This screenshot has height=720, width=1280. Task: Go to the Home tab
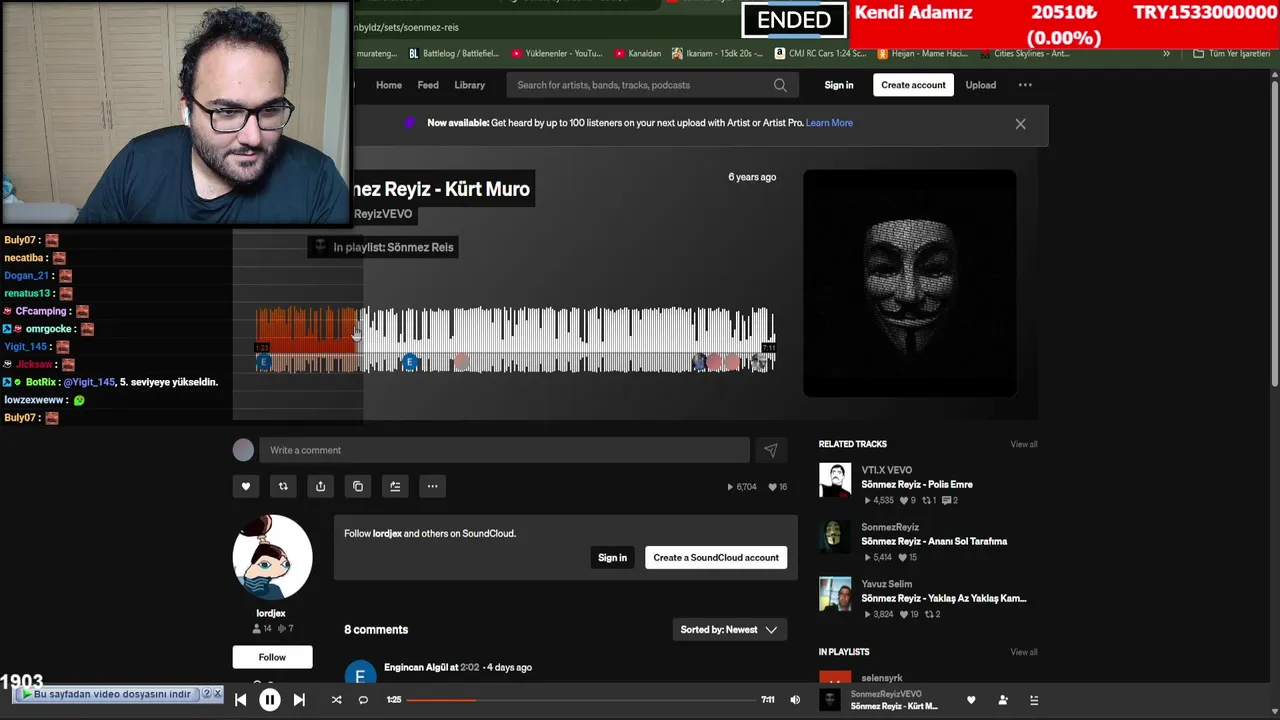coord(389,85)
